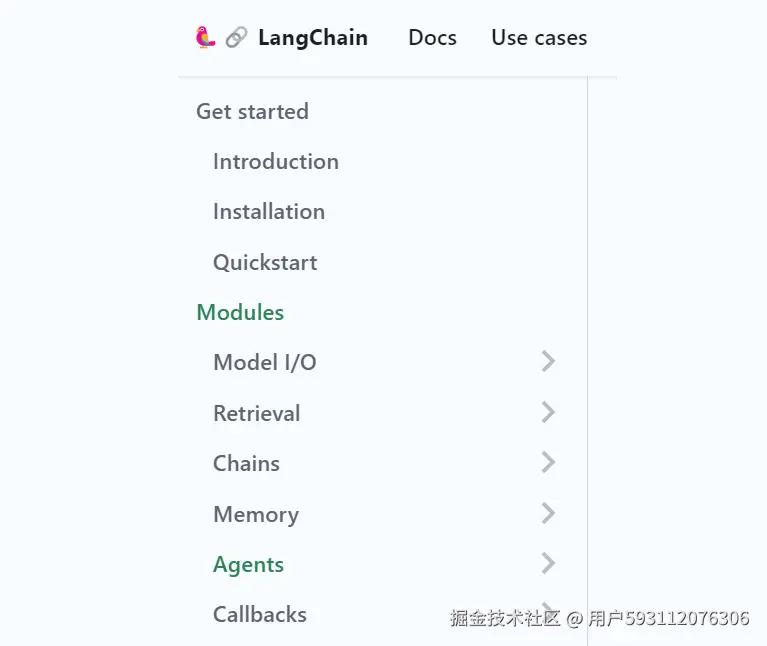Open the Retrieval sidebar entry
This screenshot has width=767, height=646.
(256, 413)
